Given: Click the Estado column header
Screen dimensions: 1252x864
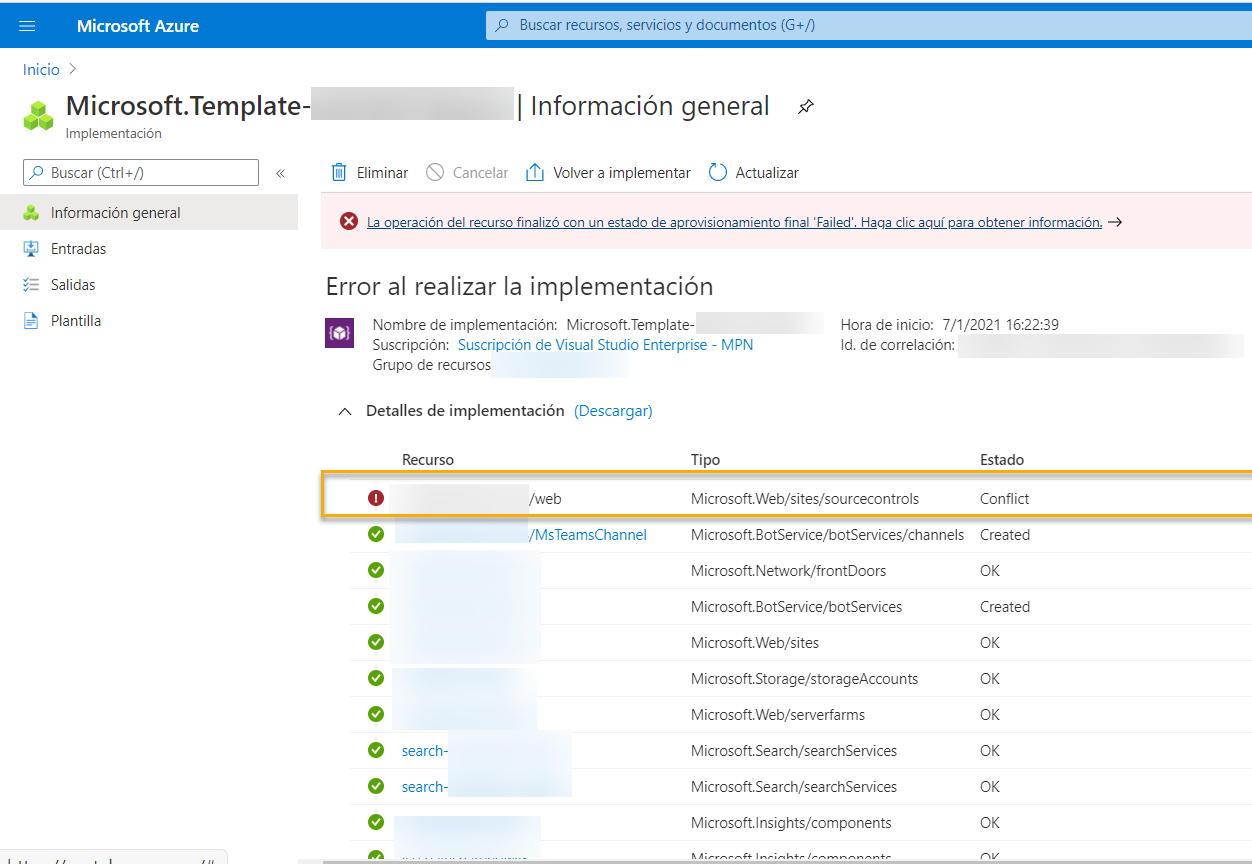Looking at the screenshot, I should coord(1002,460).
